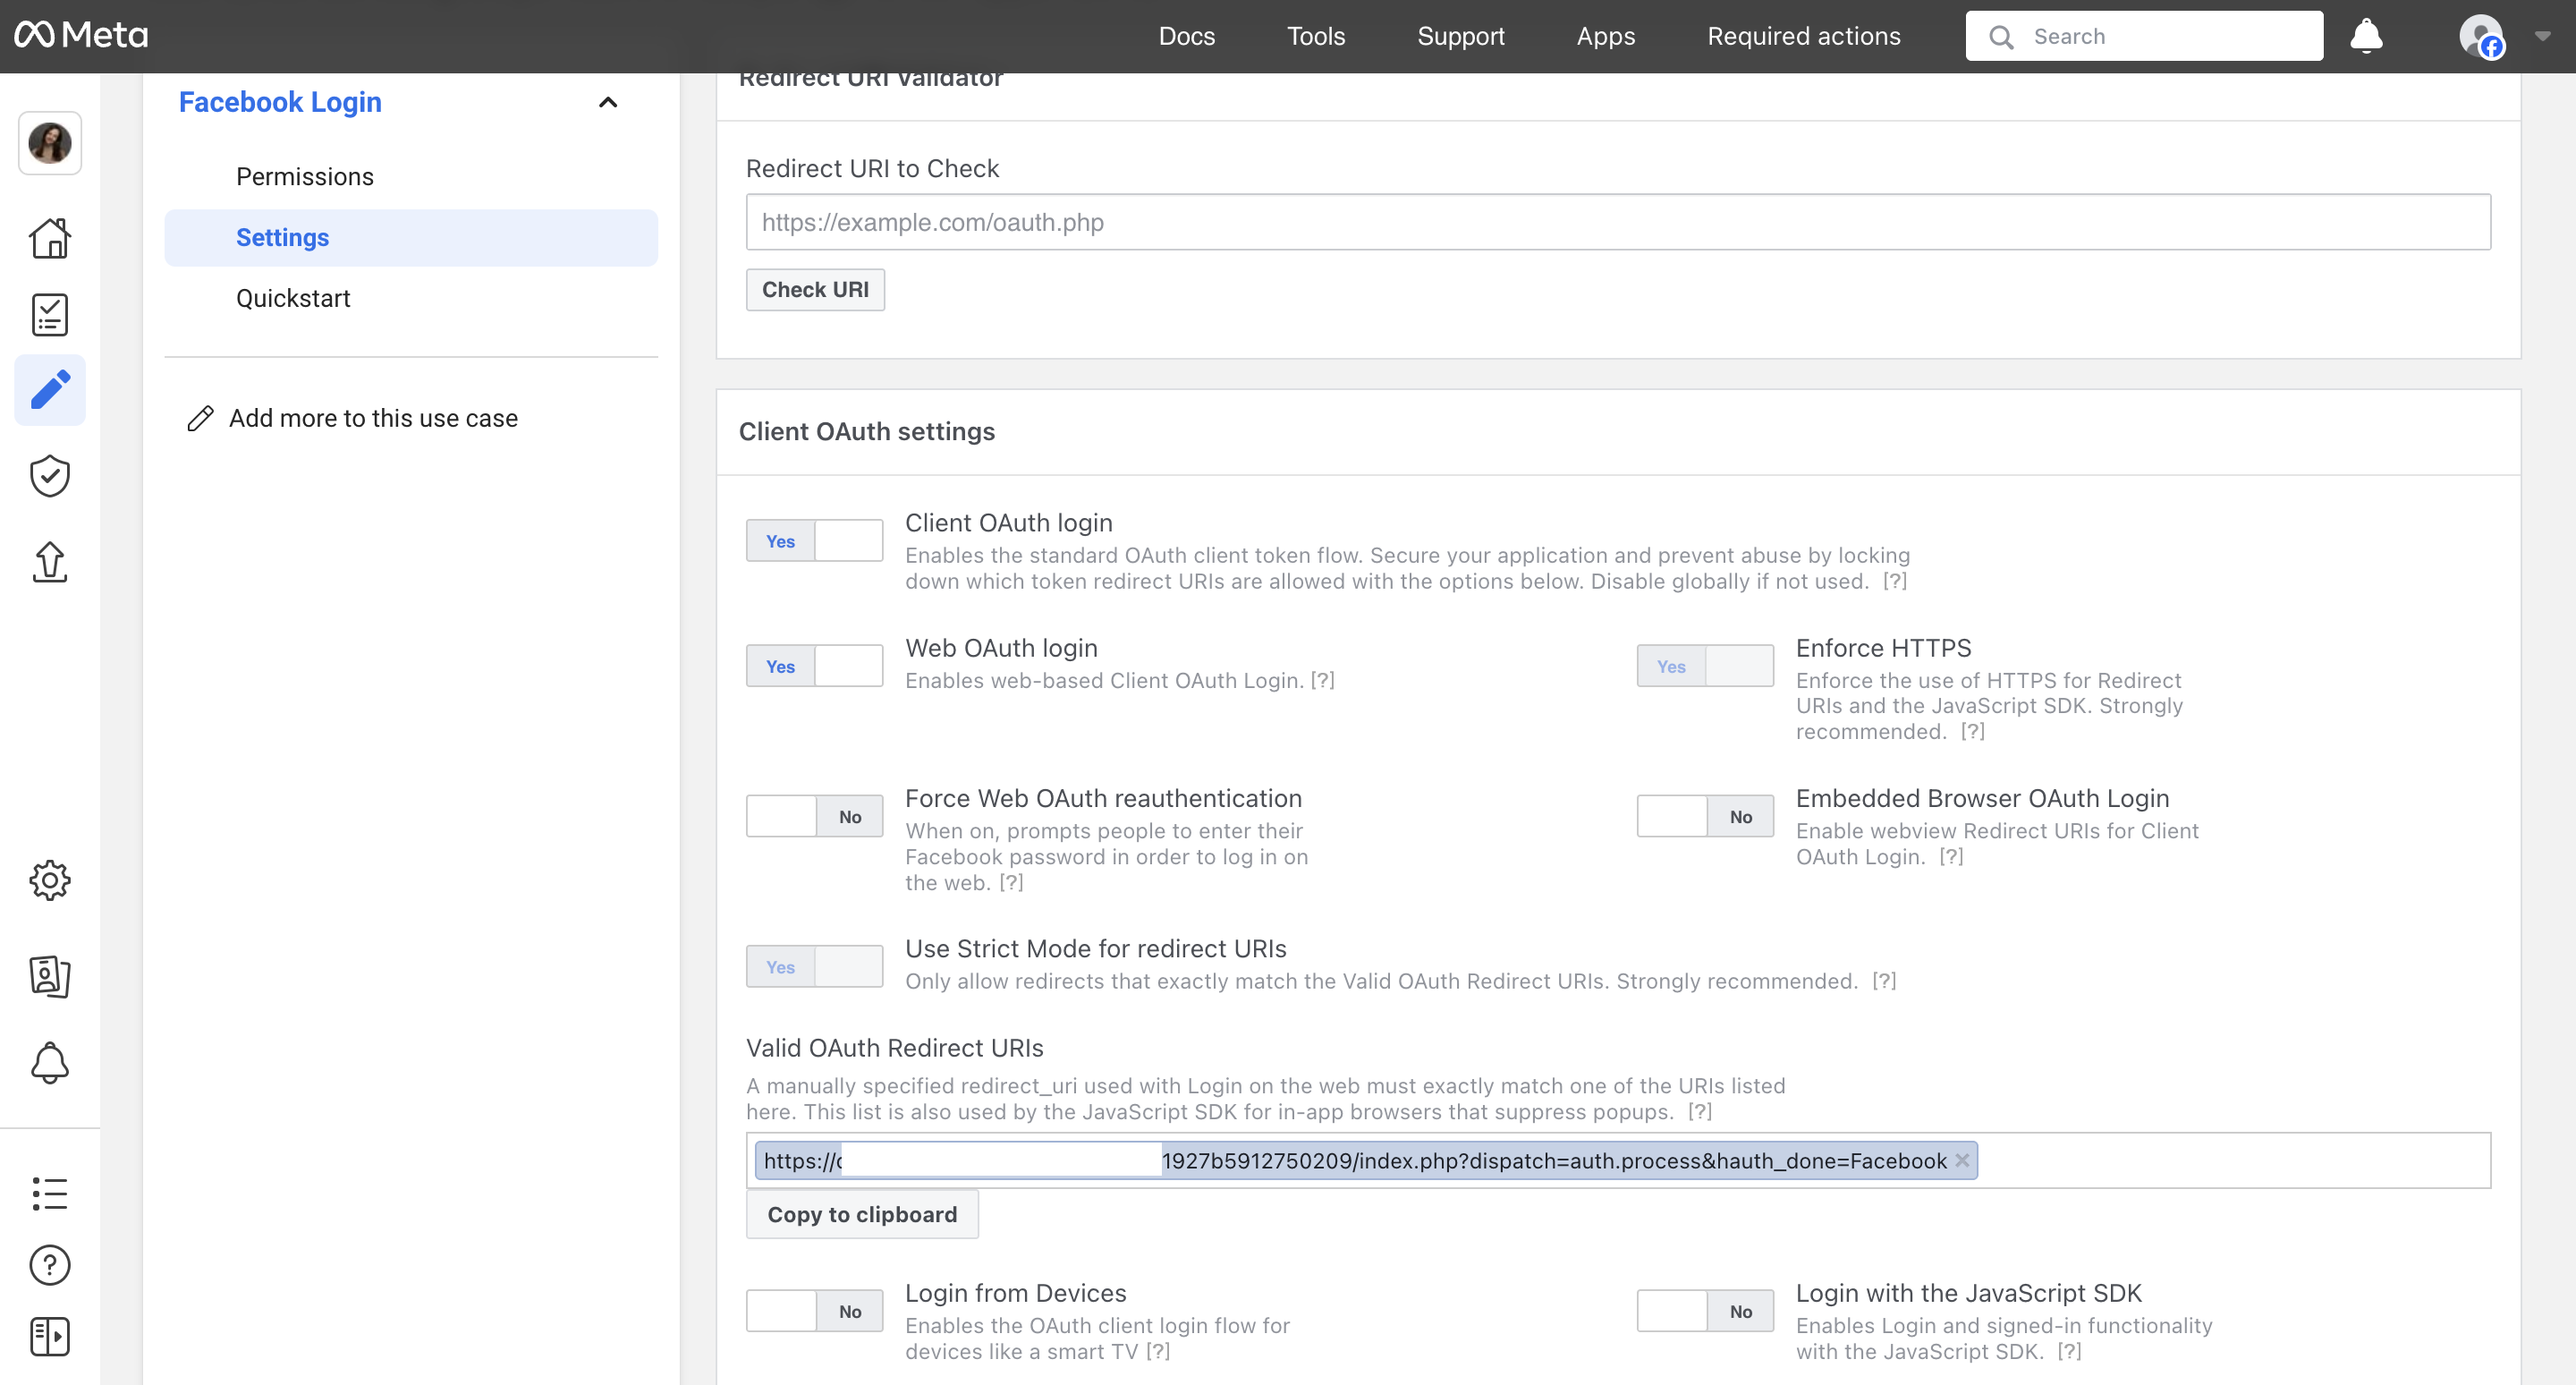Screen dimensions: 2576x1385
Task: Open the Help question mark icon
Action: (x=50, y=1265)
